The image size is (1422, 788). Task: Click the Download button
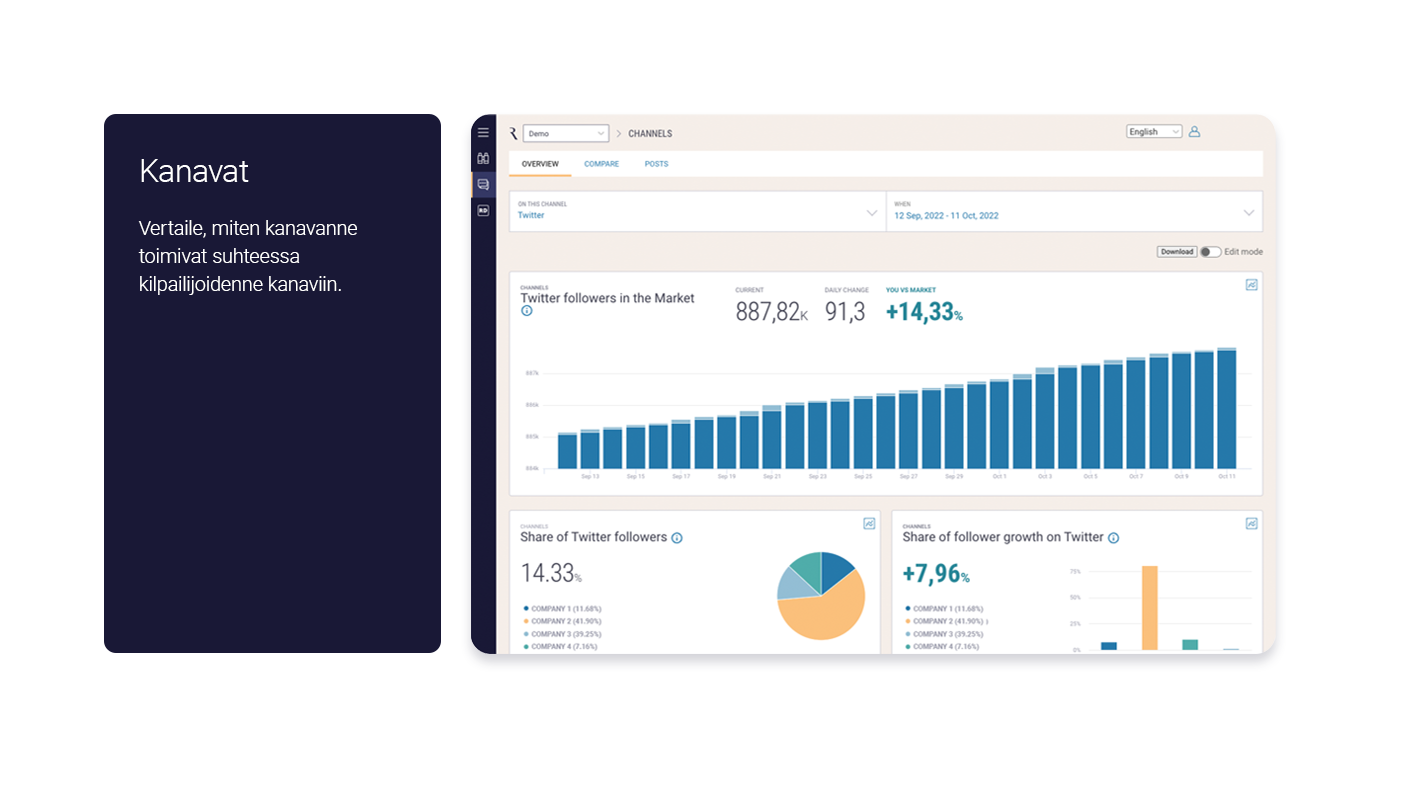point(1177,252)
